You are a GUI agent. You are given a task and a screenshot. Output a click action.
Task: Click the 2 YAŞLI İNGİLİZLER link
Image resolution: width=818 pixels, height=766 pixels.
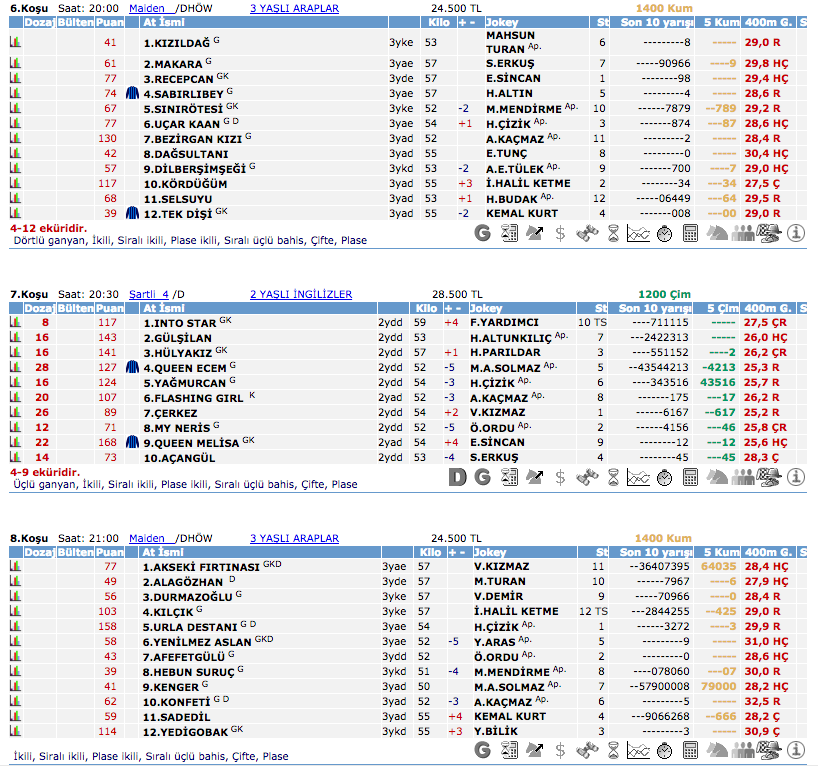pyautogui.click(x=301, y=295)
